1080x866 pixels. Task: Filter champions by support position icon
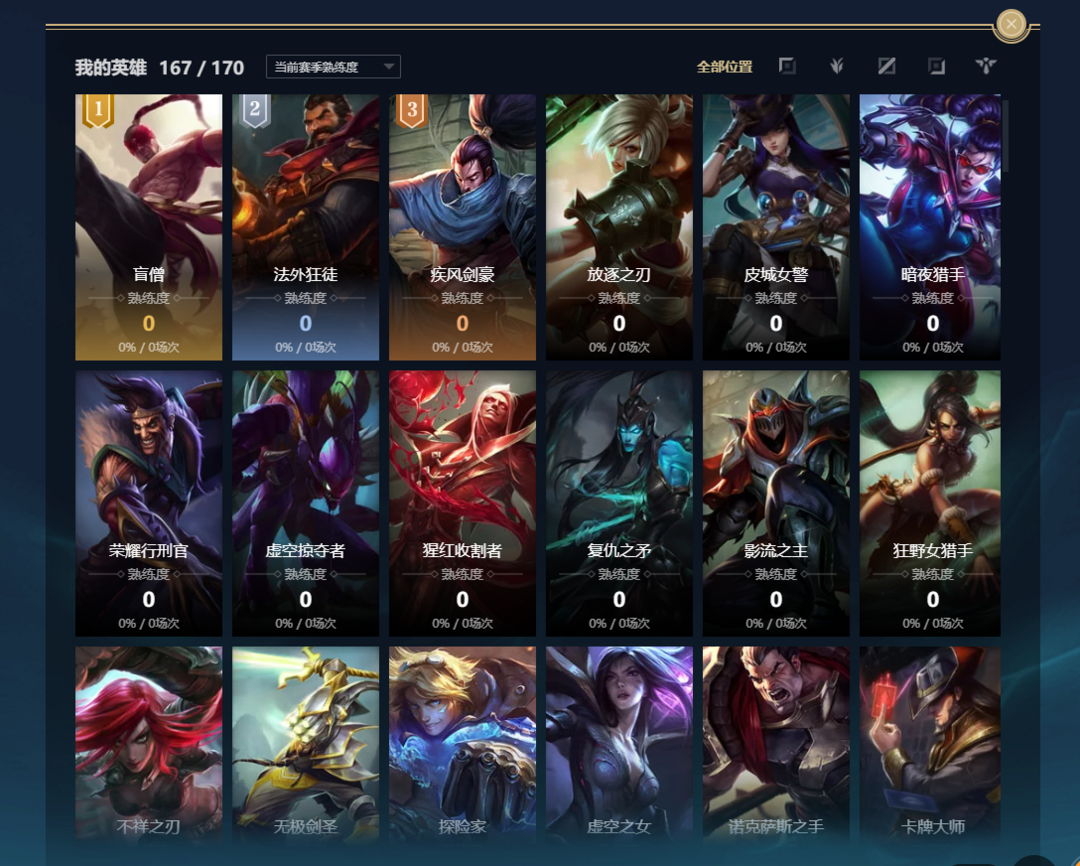pyautogui.click(x=986, y=66)
